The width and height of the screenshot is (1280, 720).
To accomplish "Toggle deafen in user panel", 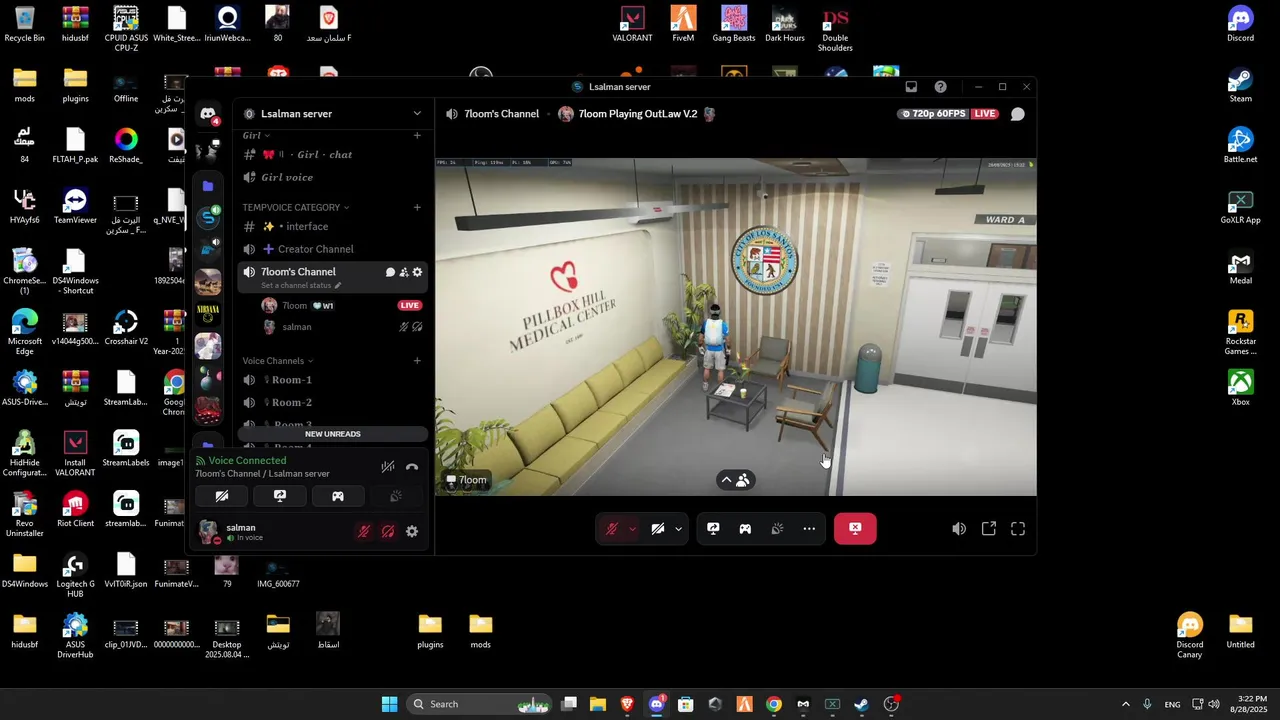I will pos(388,532).
